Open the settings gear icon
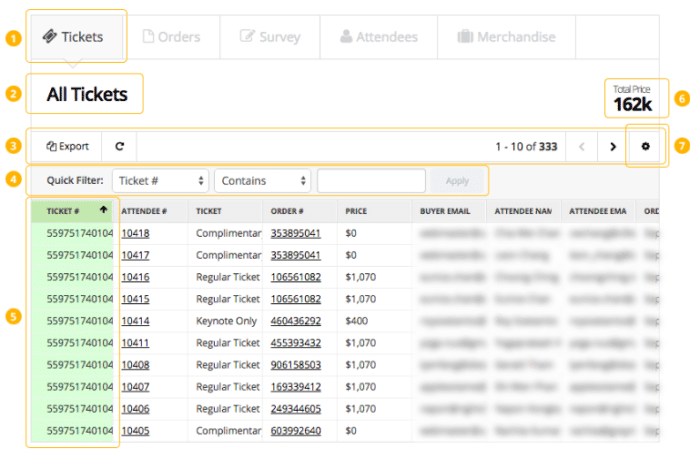The height and width of the screenshot is (459, 700). tap(645, 146)
